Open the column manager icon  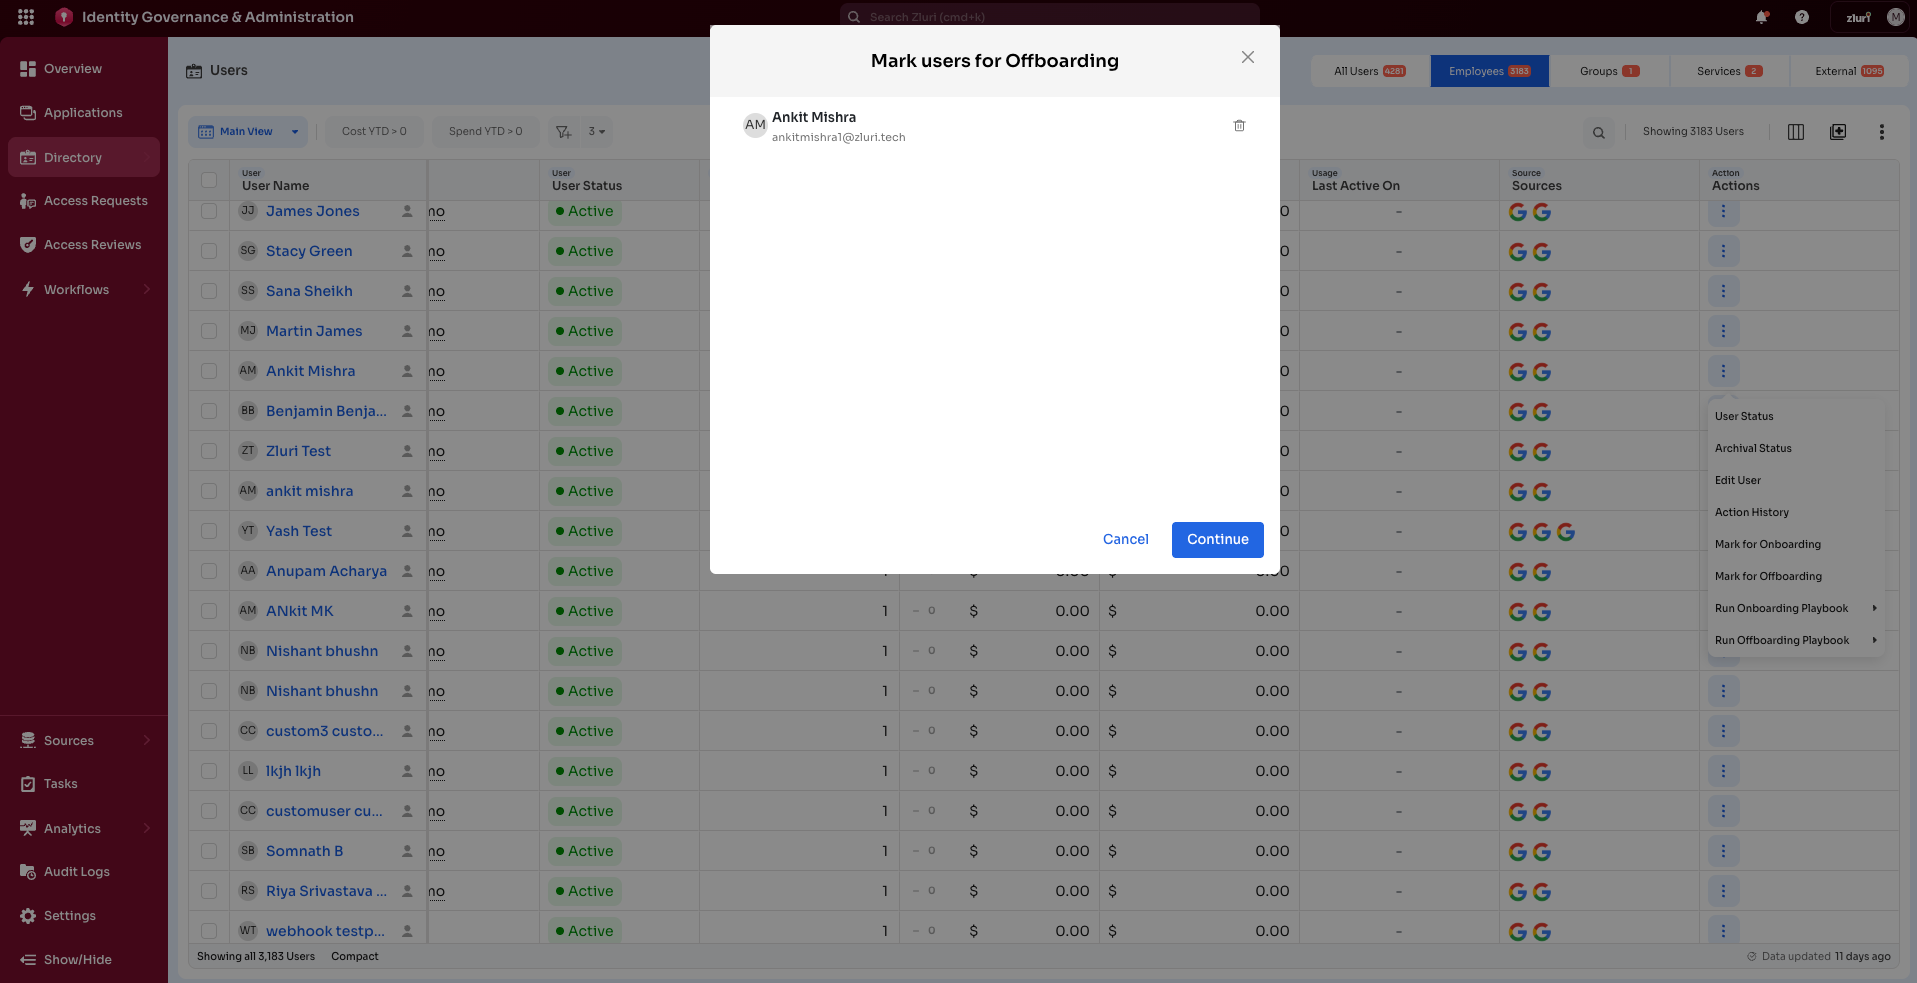coord(1795,131)
